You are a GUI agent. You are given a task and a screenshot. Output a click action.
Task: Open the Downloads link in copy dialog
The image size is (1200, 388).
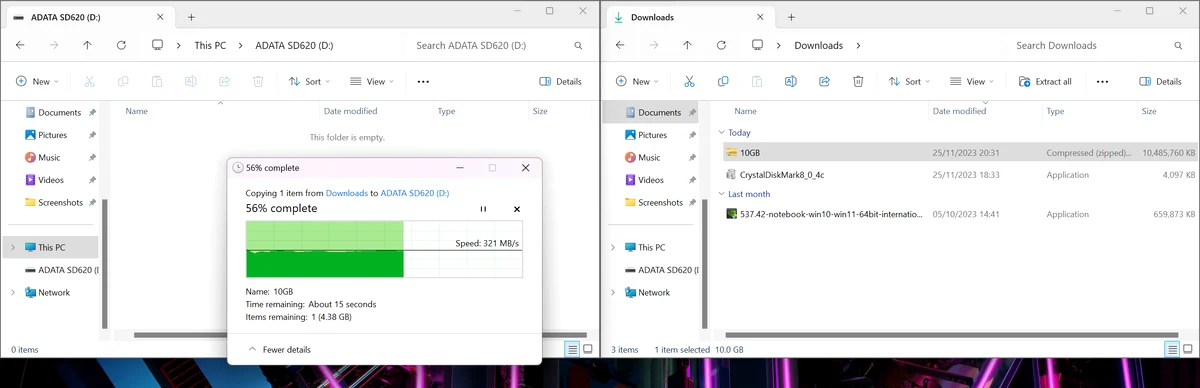click(x=347, y=192)
